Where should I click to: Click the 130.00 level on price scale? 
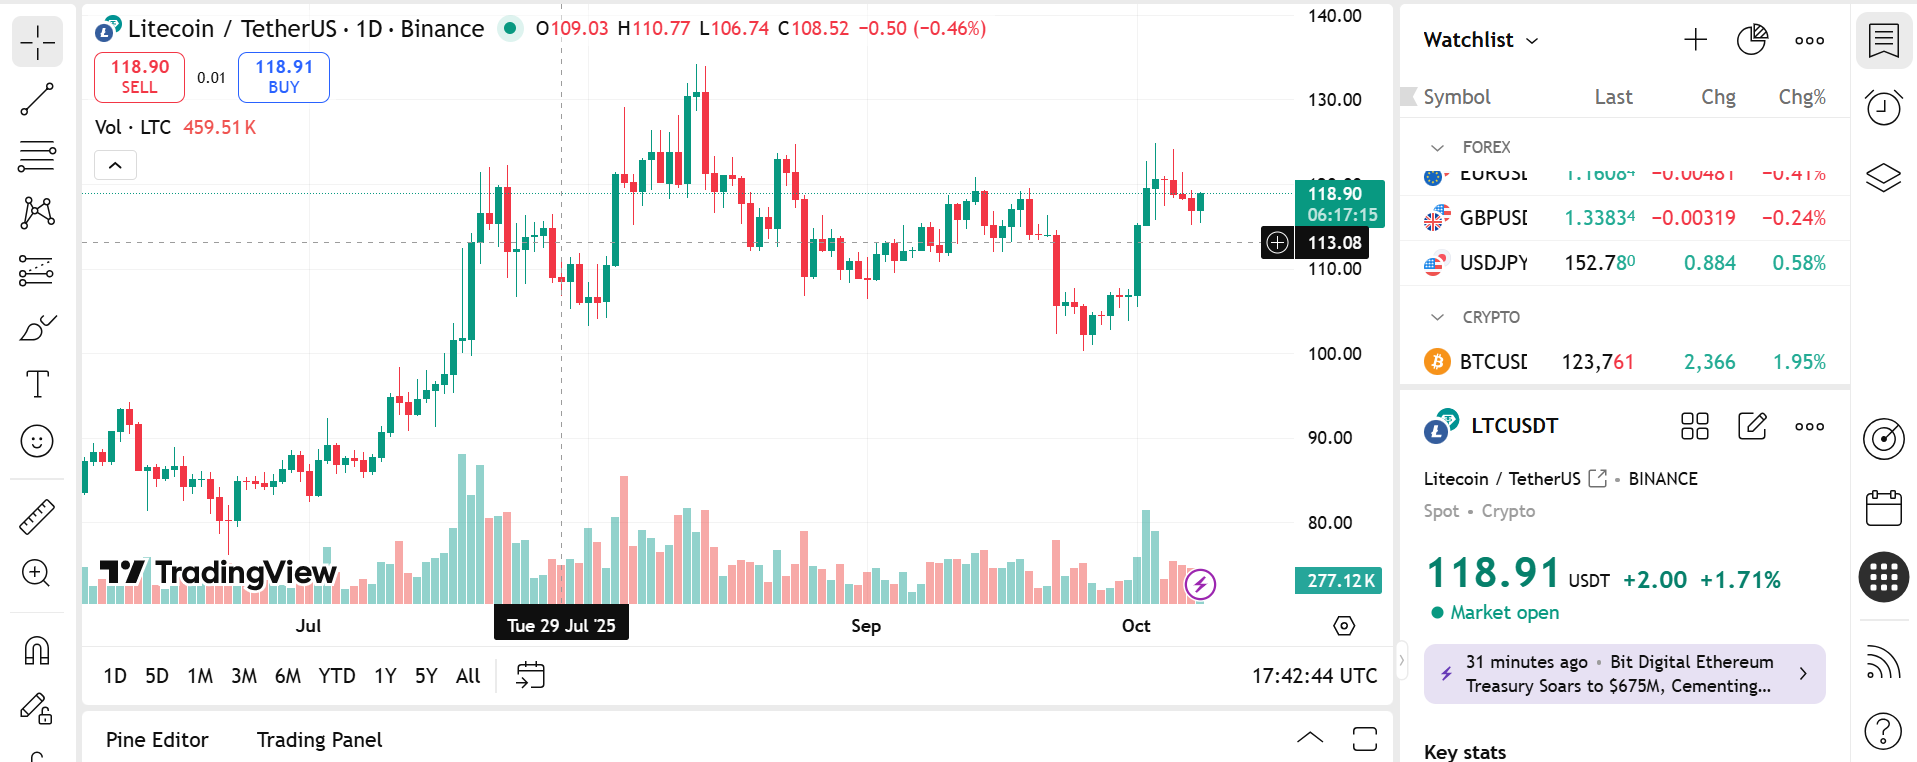coord(1334,100)
